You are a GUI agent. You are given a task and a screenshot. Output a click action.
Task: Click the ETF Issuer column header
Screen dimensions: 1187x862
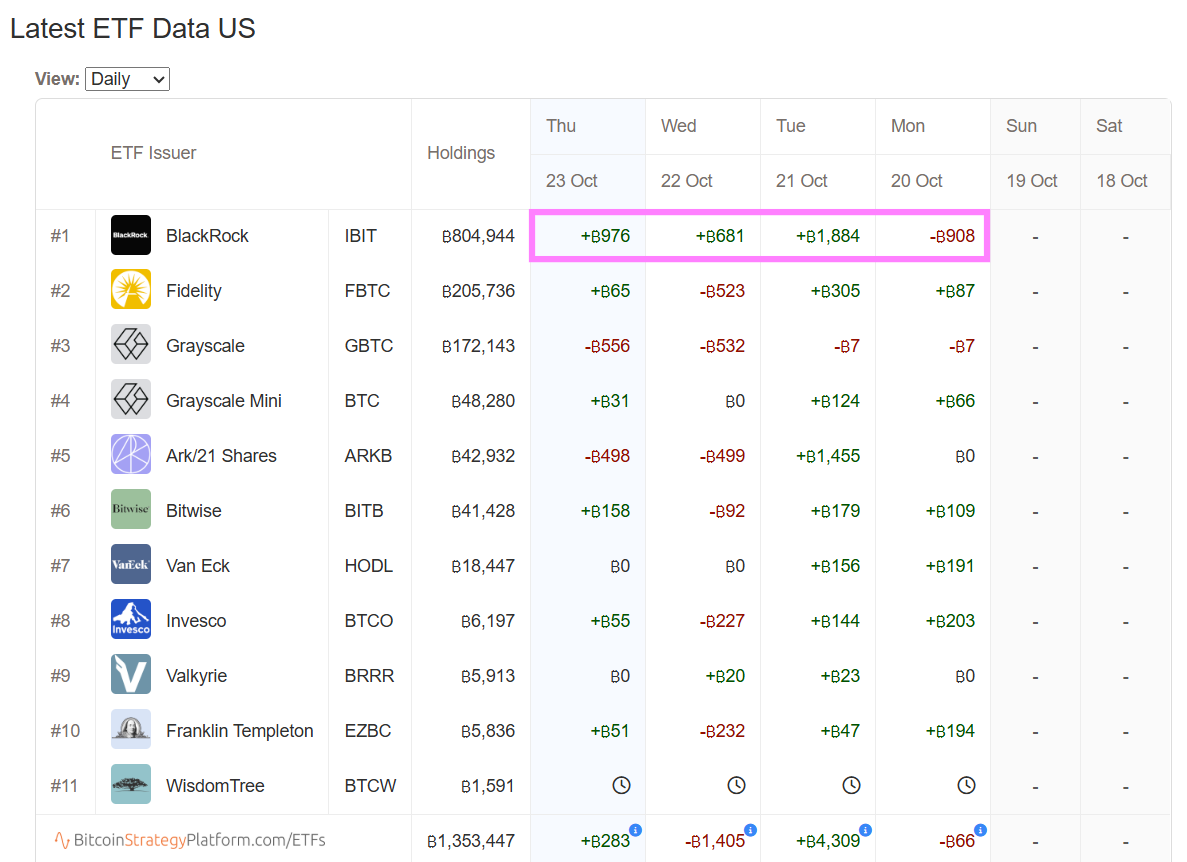click(x=153, y=153)
